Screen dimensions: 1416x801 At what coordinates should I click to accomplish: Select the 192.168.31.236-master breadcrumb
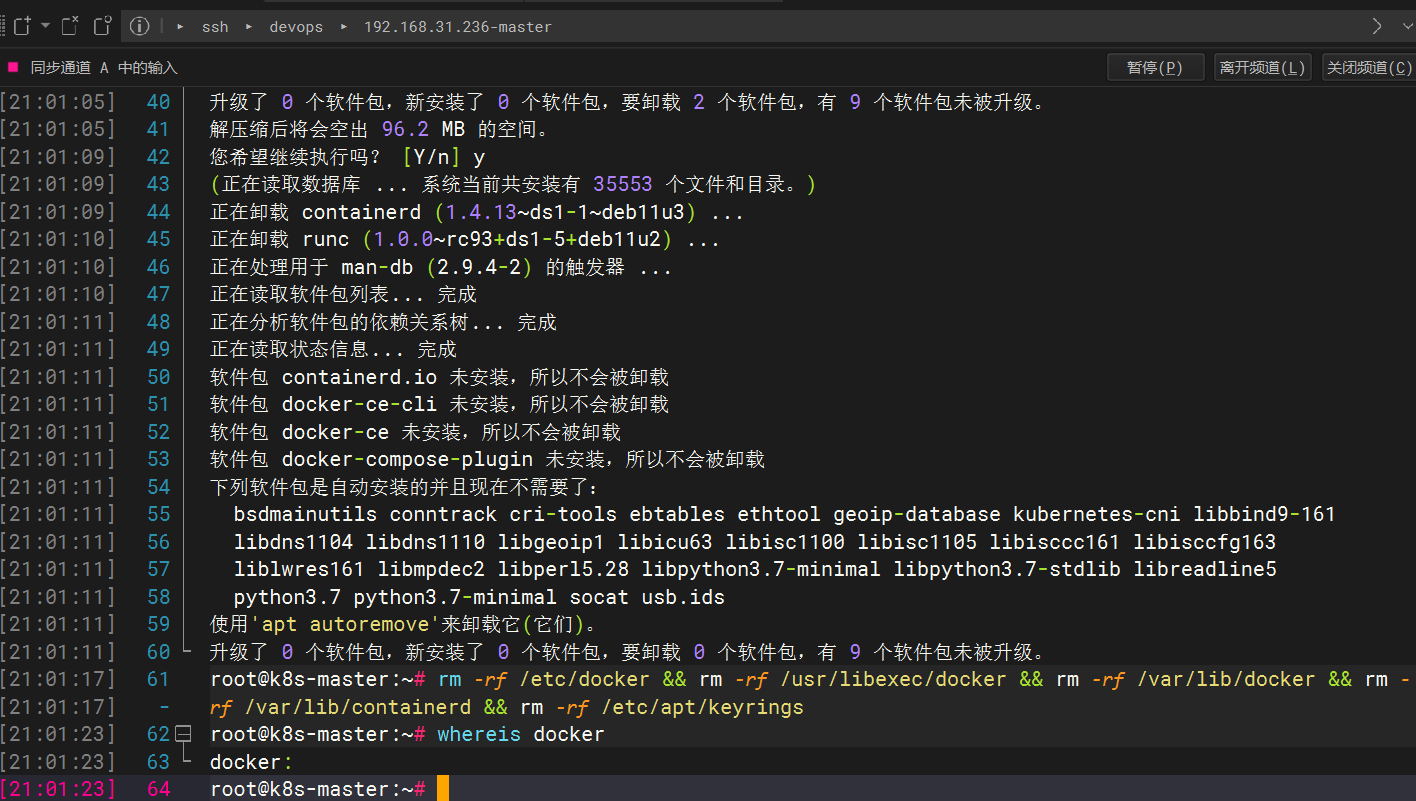(x=458, y=27)
